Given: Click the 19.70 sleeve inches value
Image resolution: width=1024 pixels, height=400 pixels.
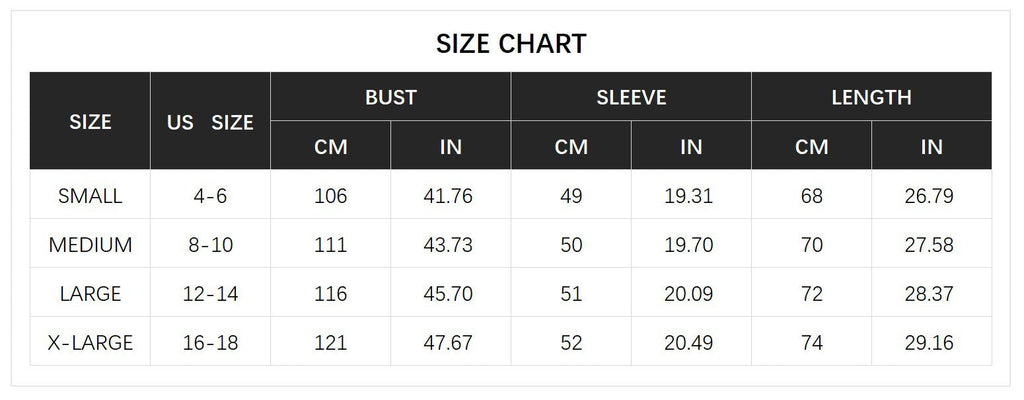Looking at the screenshot, I should [689, 245].
